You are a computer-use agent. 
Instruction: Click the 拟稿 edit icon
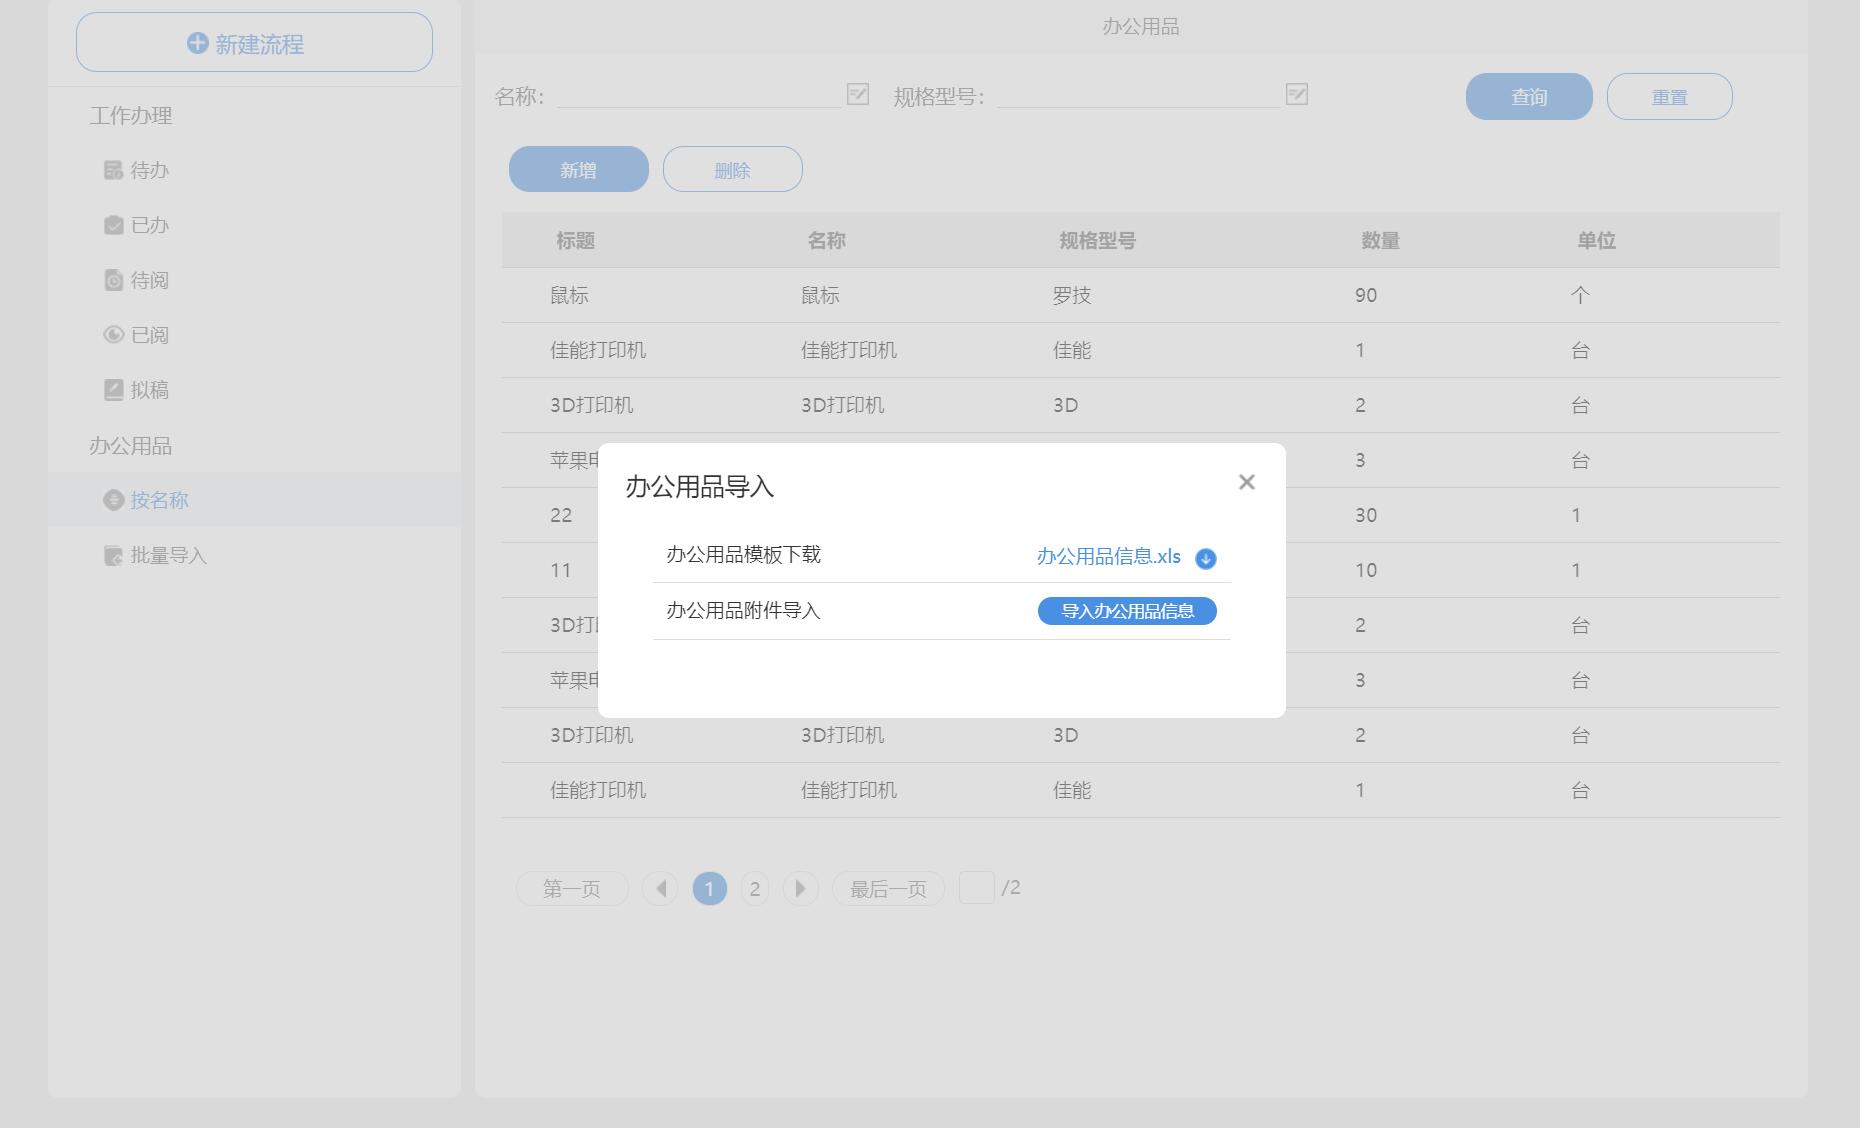pos(113,390)
